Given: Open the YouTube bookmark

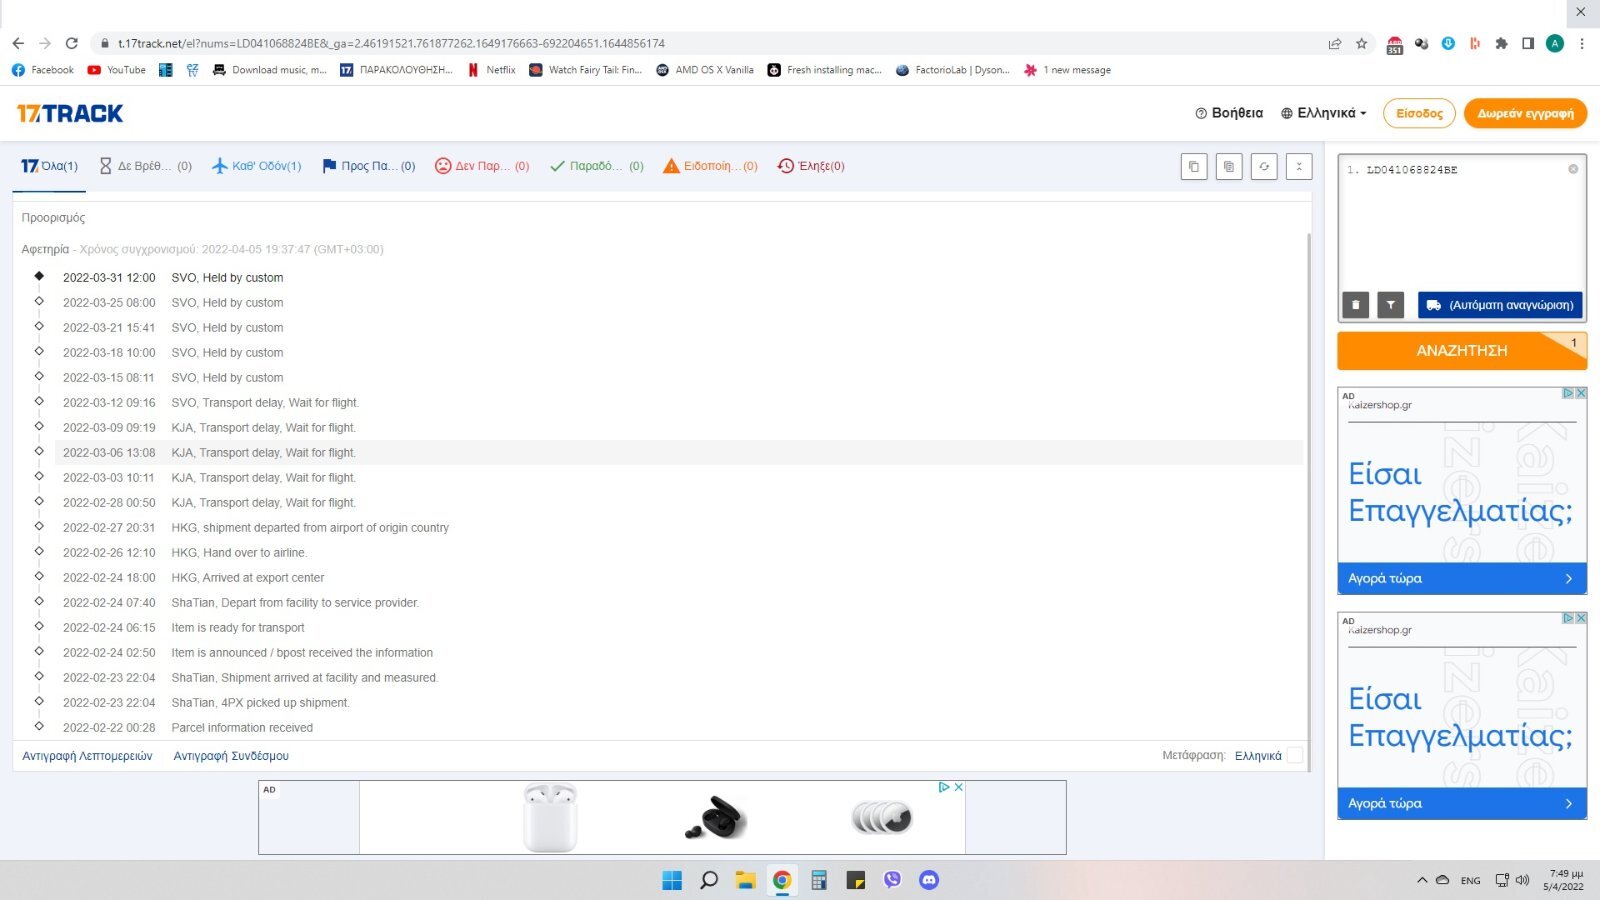Looking at the screenshot, I should tap(116, 70).
